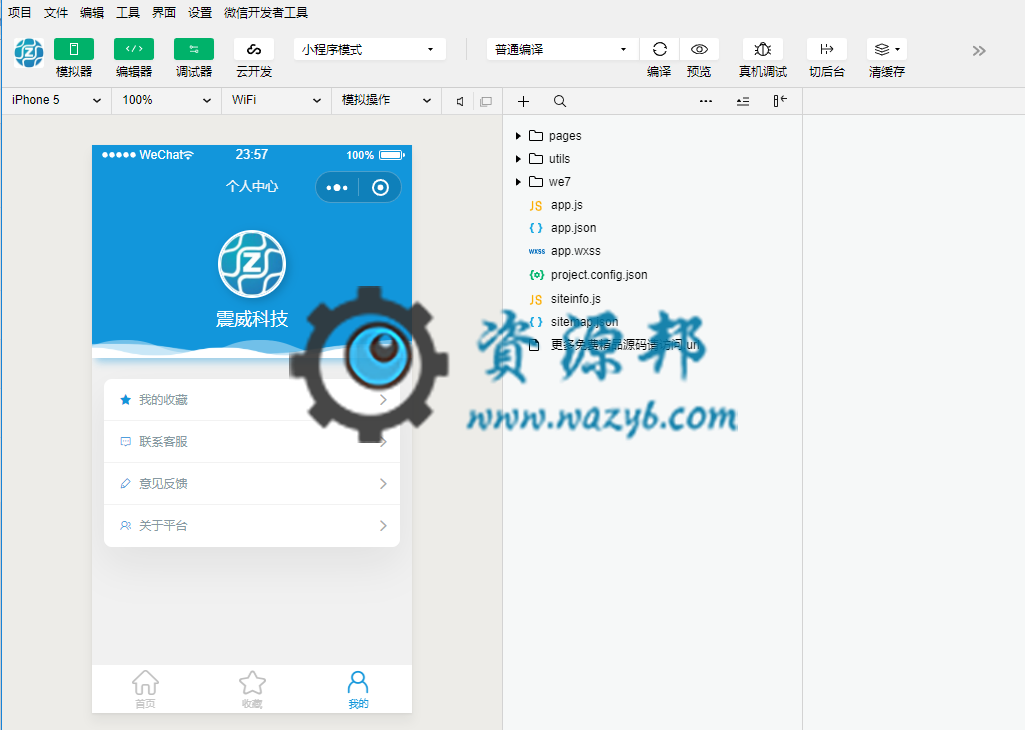
Task: Click the 震威科技 name text
Action: [x=252, y=319]
